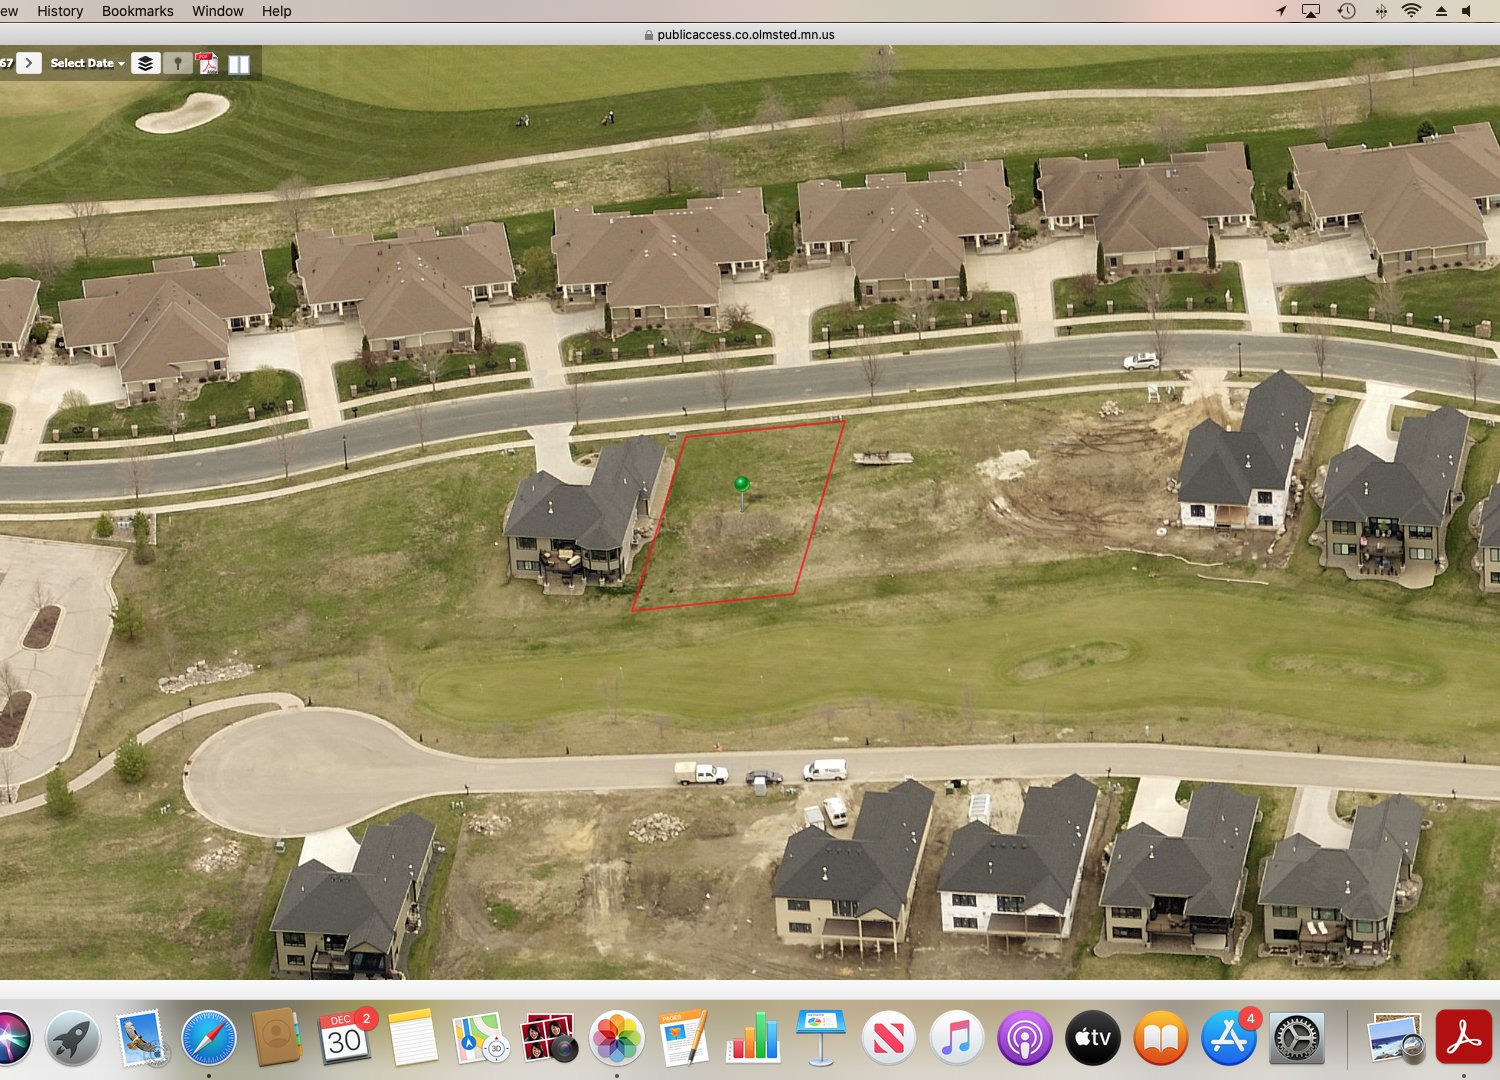This screenshot has height=1080, width=1500.
Task: Open Books from the Dock
Action: coord(1161,1038)
